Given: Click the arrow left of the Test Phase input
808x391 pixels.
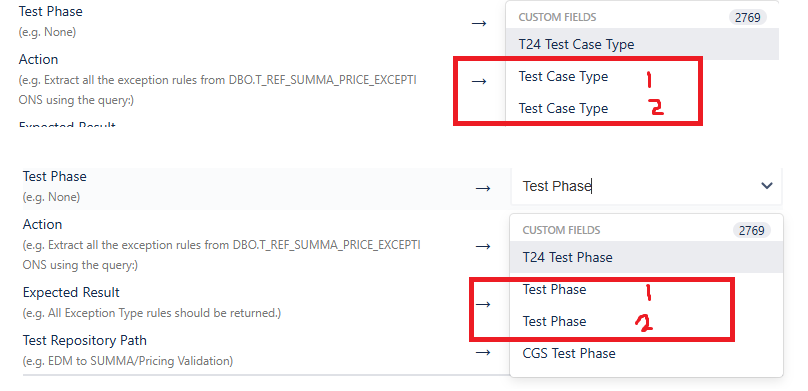Looking at the screenshot, I should click(x=483, y=188).
